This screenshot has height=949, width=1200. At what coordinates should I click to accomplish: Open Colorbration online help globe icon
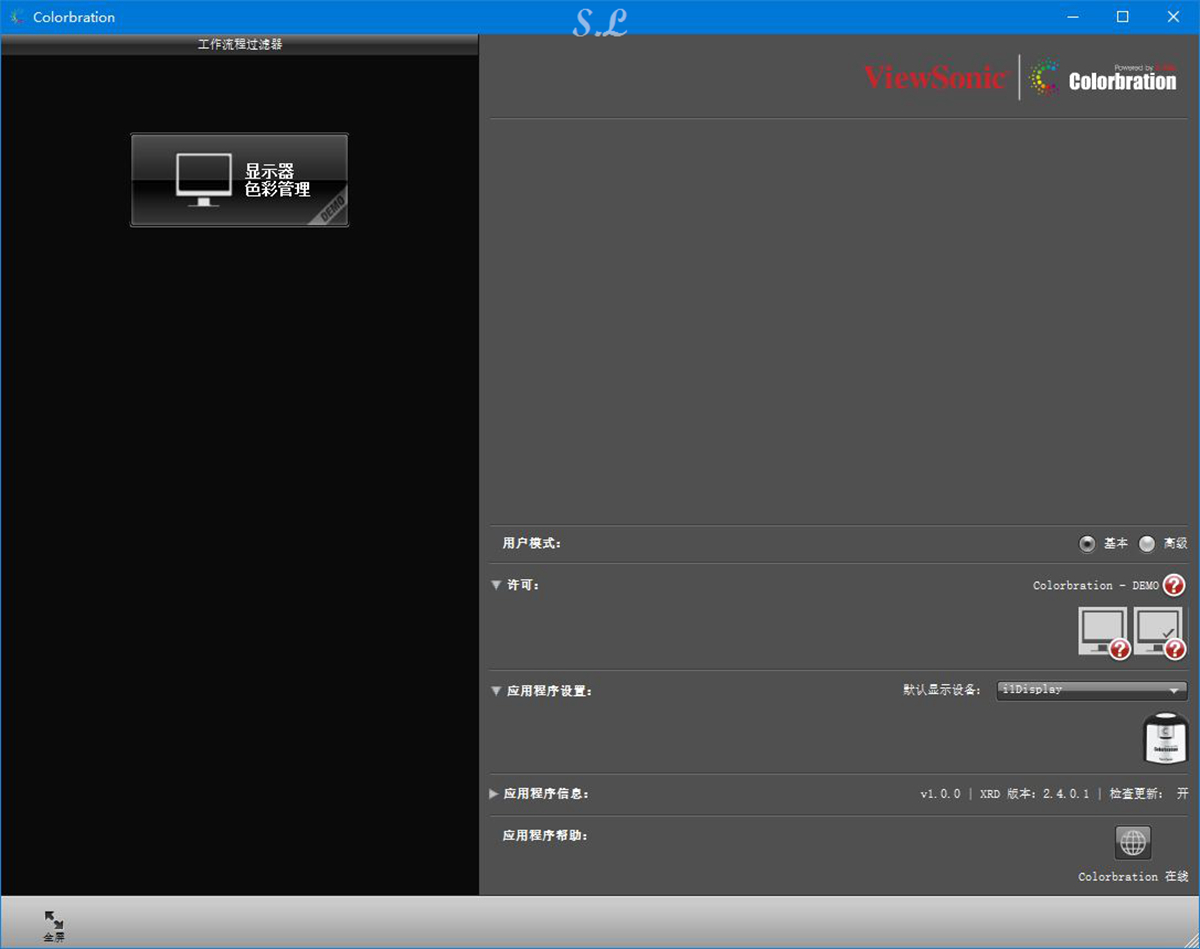click(x=1133, y=843)
